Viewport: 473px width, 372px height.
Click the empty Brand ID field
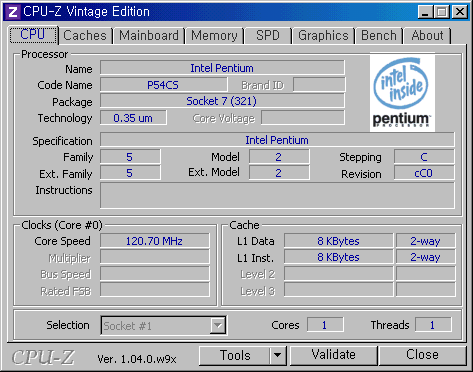319,85
